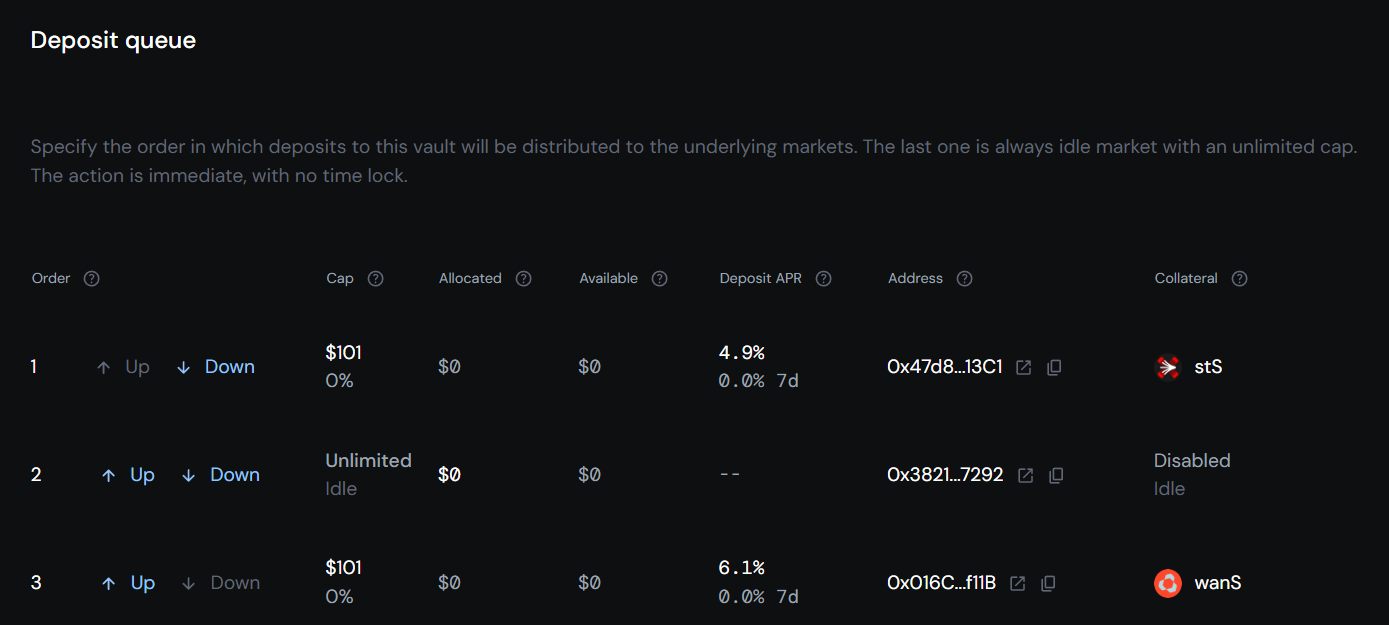This screenshot has width=1389, height=625.
Task: Click the Address column help icon
Action: (x=964, y=278)
